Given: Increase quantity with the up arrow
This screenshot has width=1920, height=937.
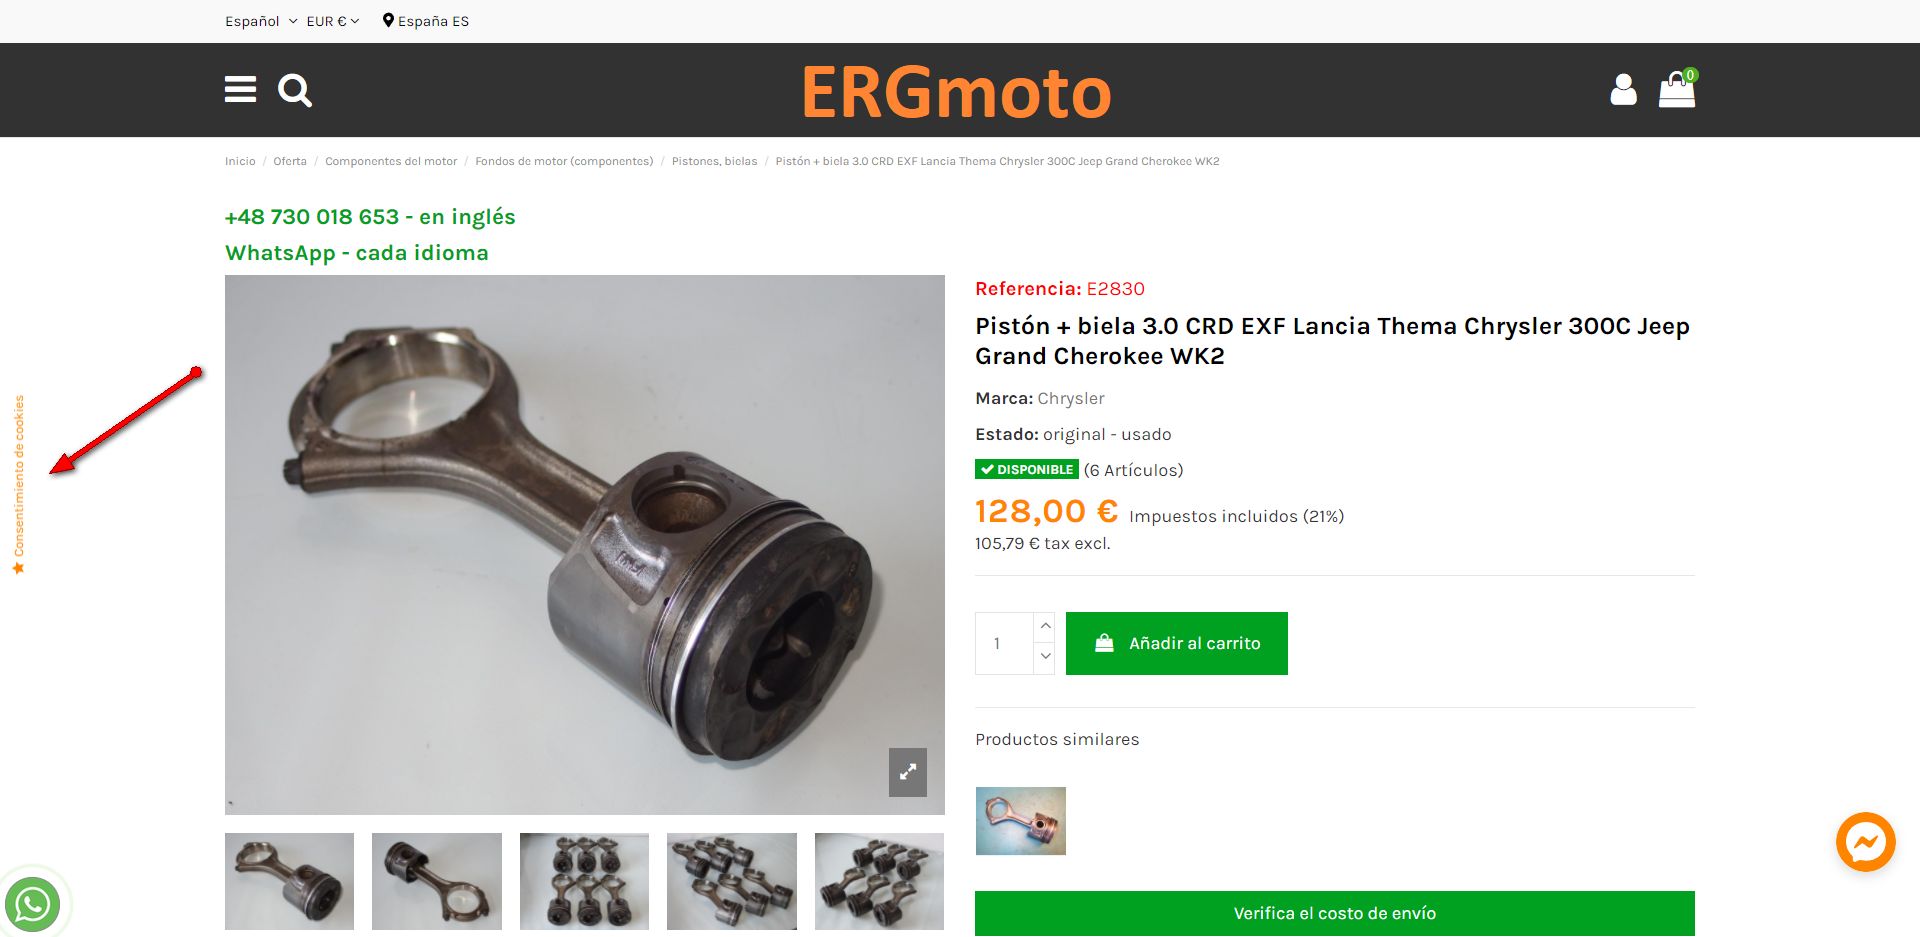Looking at the screenshot, I should point(1045,626).
